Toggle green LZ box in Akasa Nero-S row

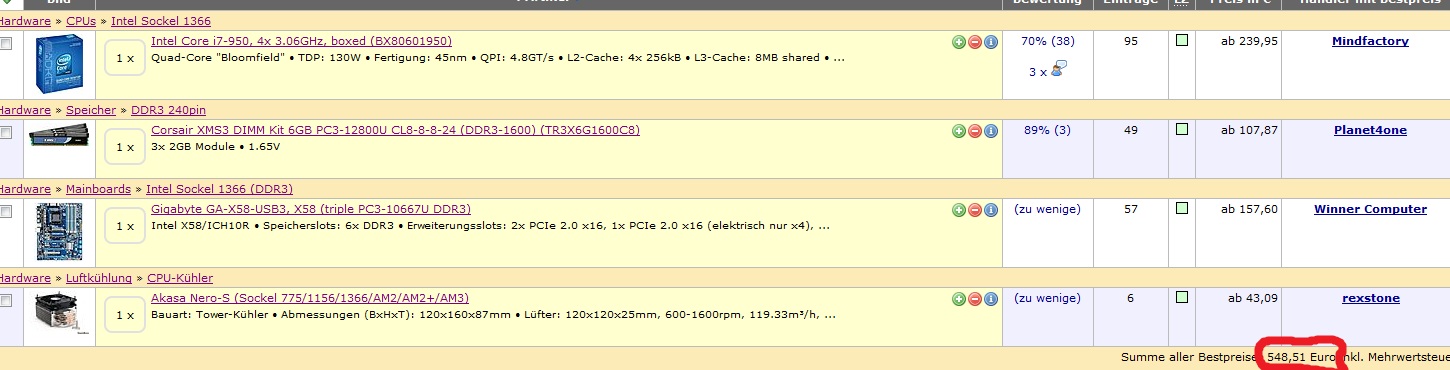tap(1182, 298)
